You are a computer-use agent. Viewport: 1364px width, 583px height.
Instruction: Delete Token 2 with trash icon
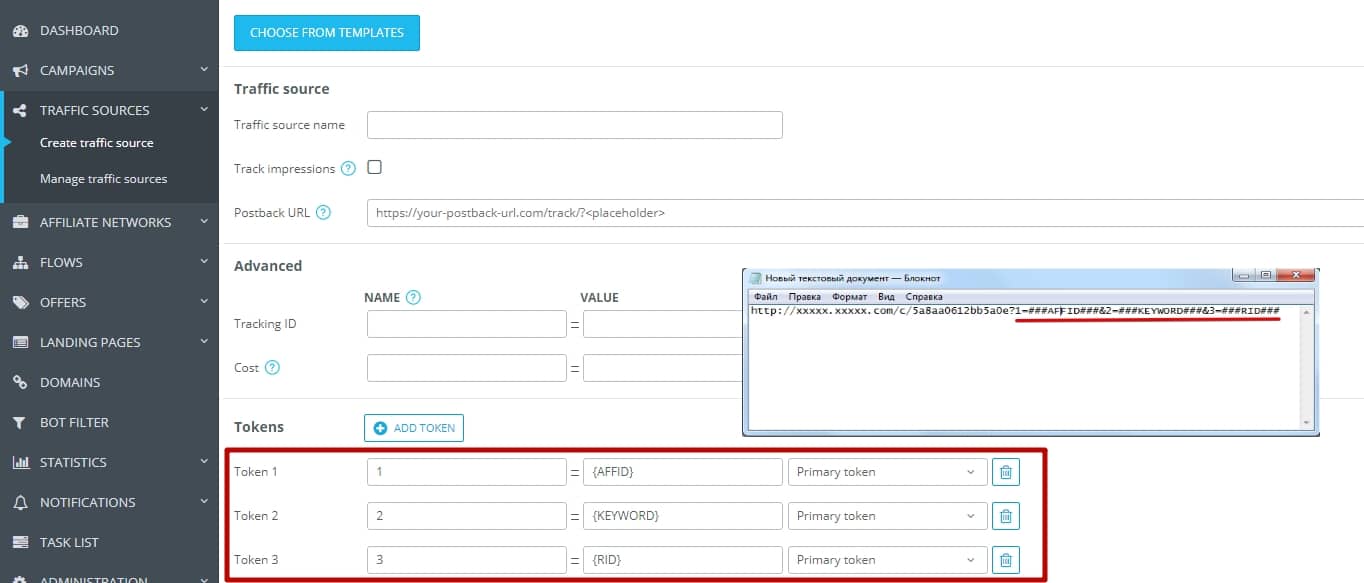click(1006, 516)
